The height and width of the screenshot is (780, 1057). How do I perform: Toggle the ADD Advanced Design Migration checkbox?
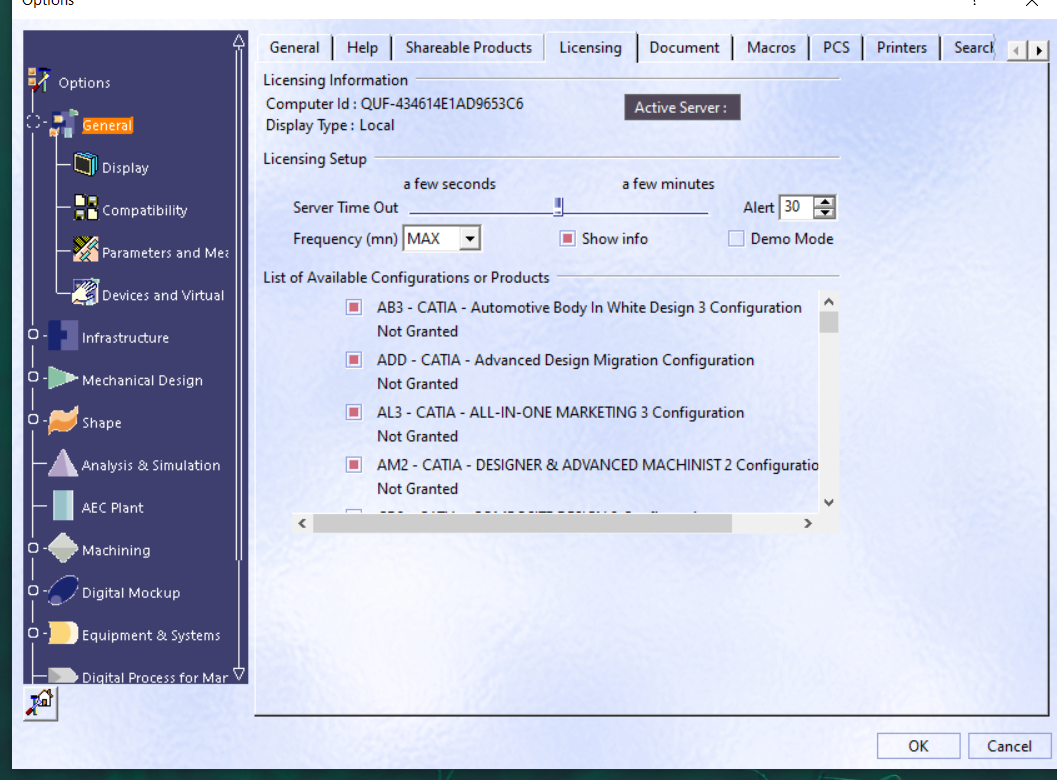[354, 360]
